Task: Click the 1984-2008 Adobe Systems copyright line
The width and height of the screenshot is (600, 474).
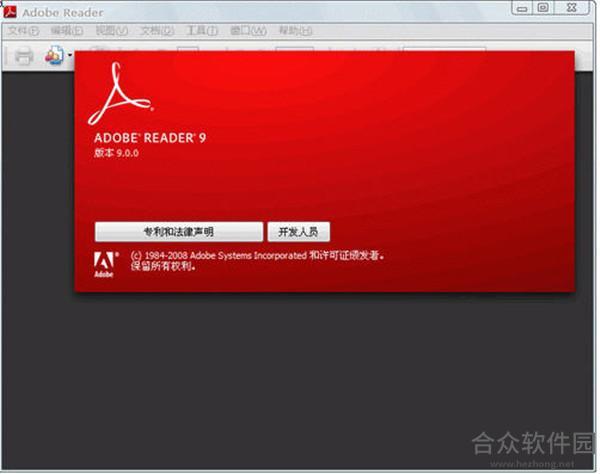Action: click(x=257, y=255)
